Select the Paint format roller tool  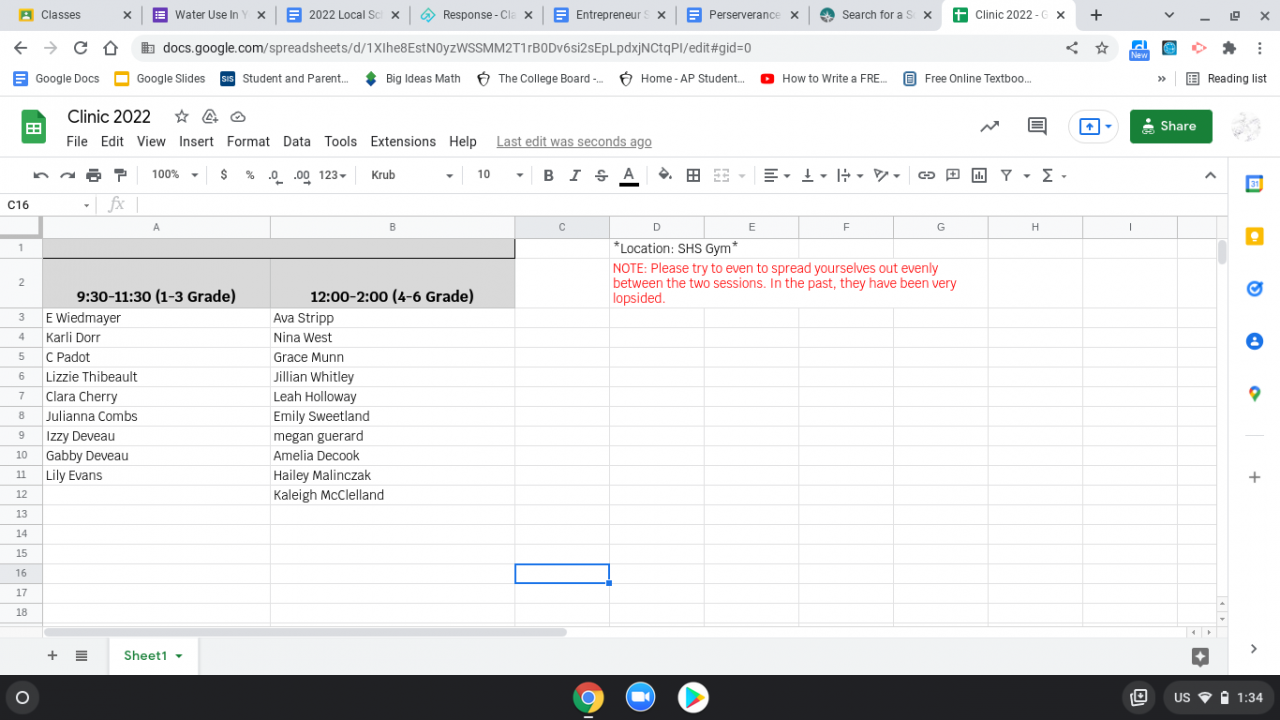[x=120, y=175]
